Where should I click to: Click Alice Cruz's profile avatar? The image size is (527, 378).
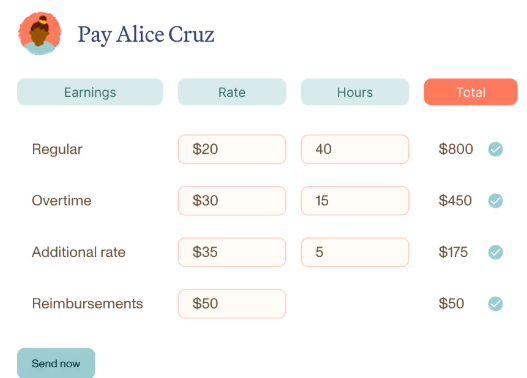40,33
